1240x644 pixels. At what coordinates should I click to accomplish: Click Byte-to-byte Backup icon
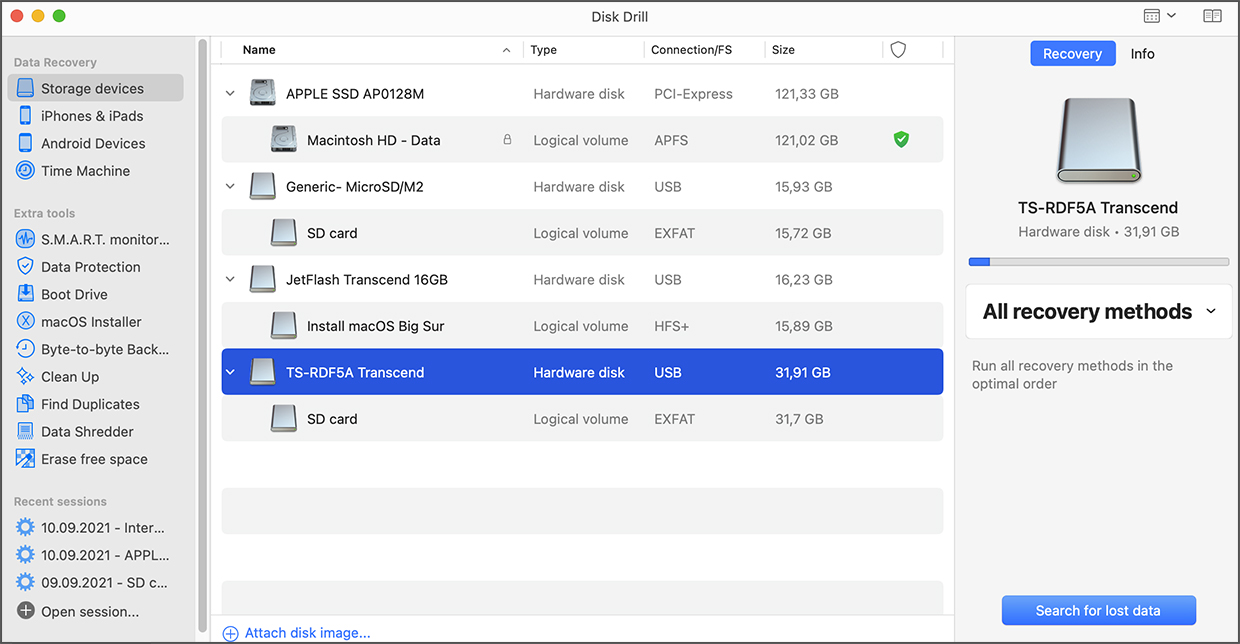(x=25, y=349)
